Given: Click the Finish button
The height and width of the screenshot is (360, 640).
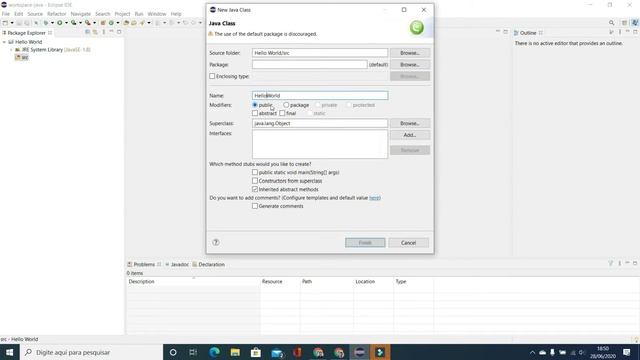Looking at the screenshot, I should coord(365,243).
